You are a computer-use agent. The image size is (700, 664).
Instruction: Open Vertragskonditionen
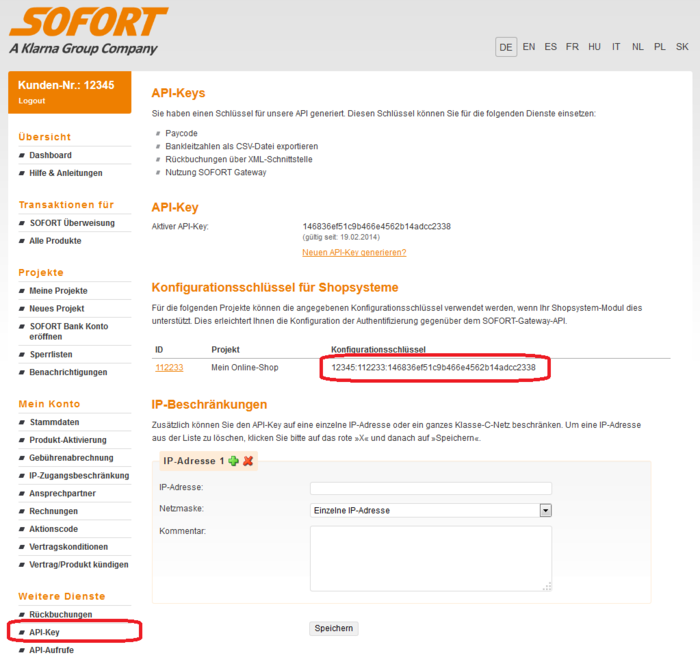click(x=69, y=547)
